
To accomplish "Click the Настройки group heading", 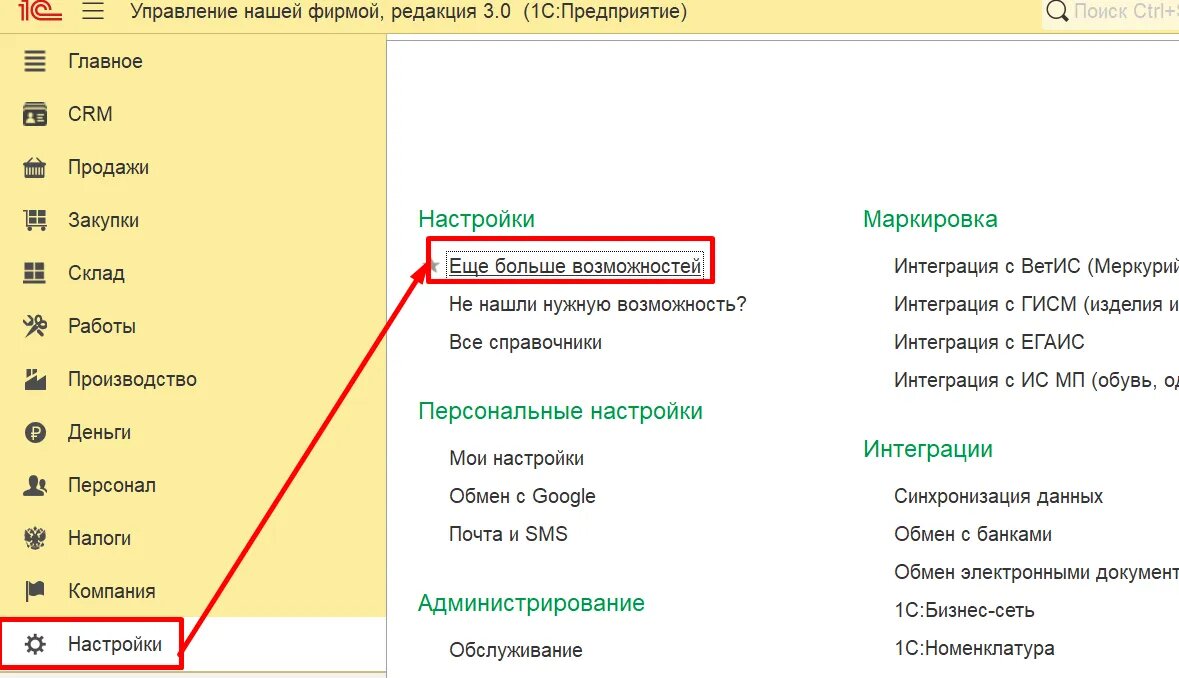I will point(477,219).
